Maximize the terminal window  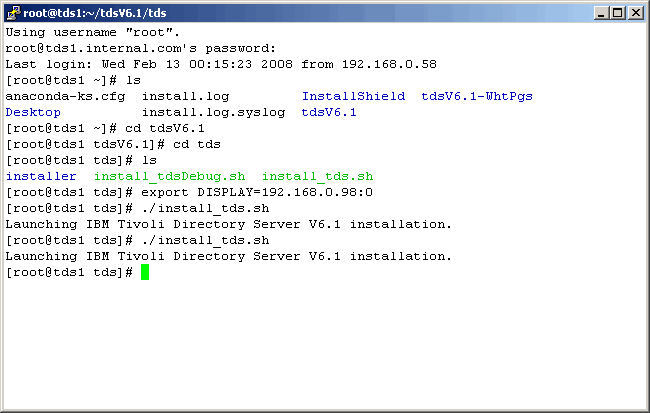pos(617,12)
